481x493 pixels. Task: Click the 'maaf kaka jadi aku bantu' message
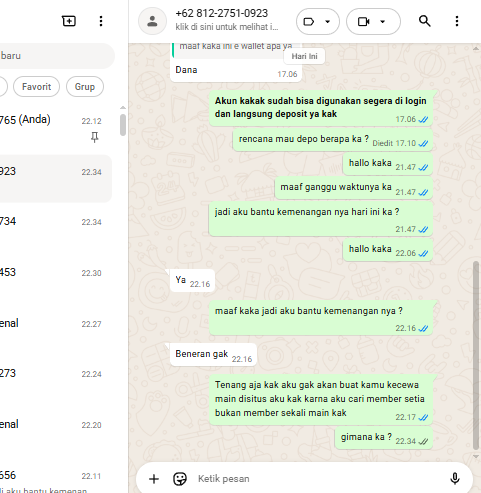click(x=321, y=318)
